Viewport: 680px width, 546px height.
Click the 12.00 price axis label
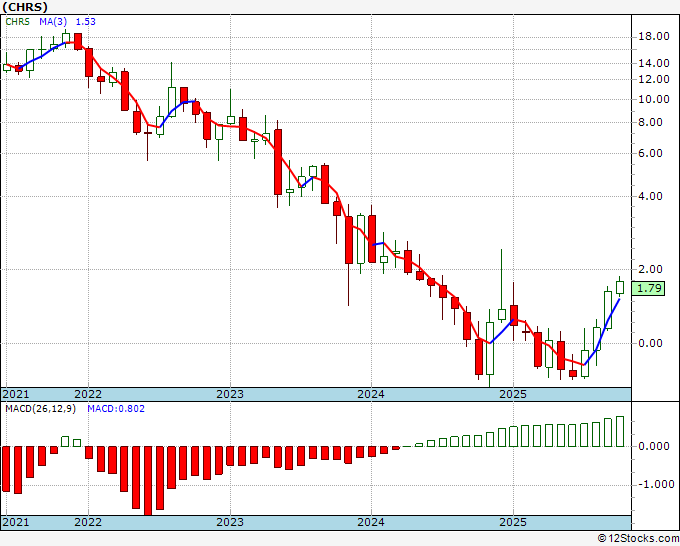(654, 79)
